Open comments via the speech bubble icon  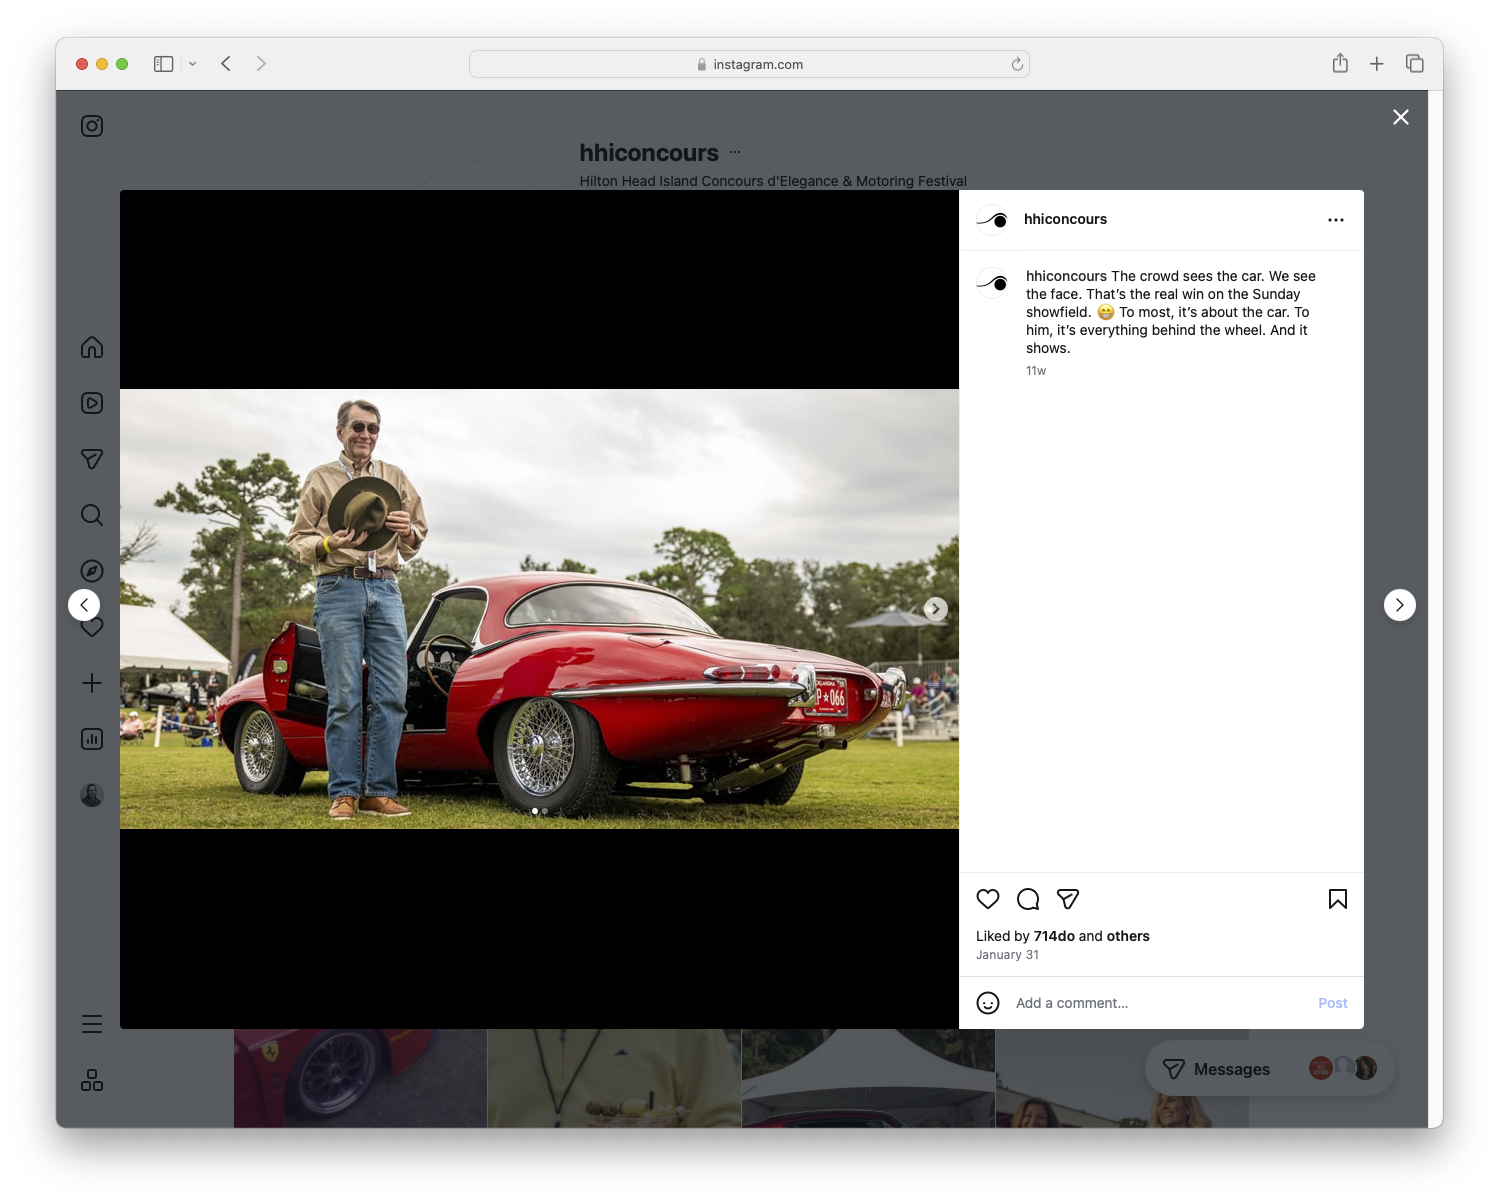(x=1028, y=899)
